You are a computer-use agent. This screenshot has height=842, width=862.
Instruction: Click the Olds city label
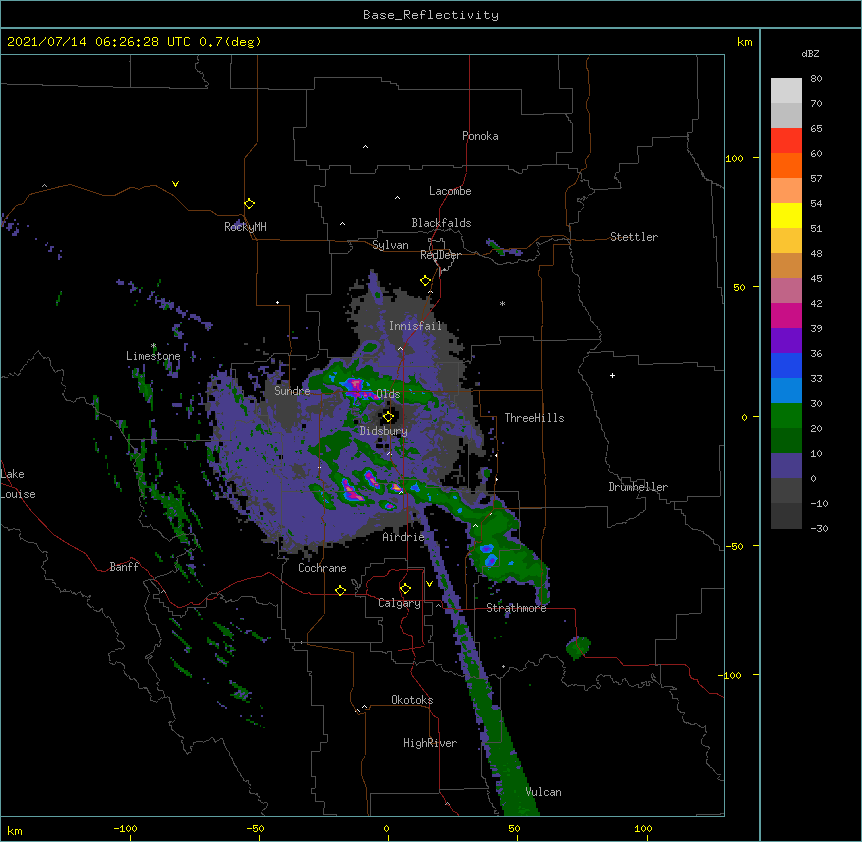click(x=388, y=394)
